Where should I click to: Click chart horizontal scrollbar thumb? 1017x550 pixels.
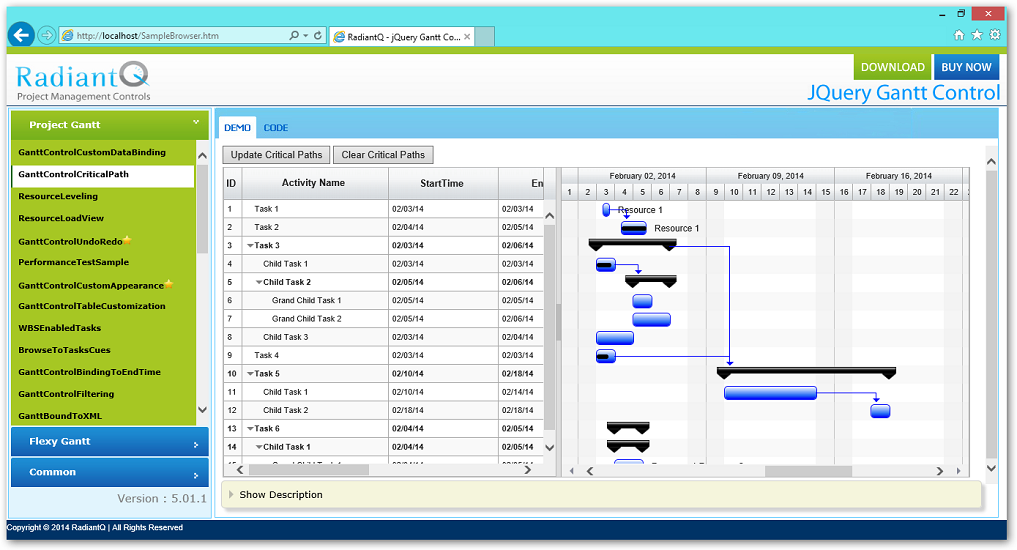click(808, 472)
